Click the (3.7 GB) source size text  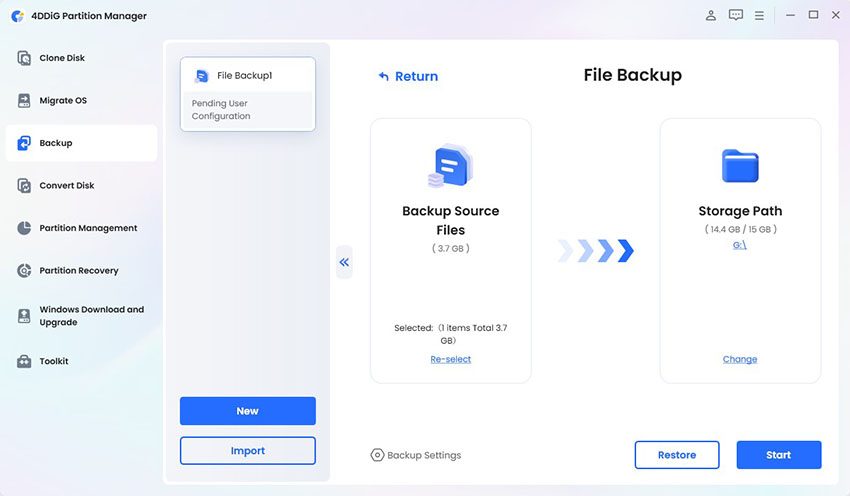tap(450, 248)
